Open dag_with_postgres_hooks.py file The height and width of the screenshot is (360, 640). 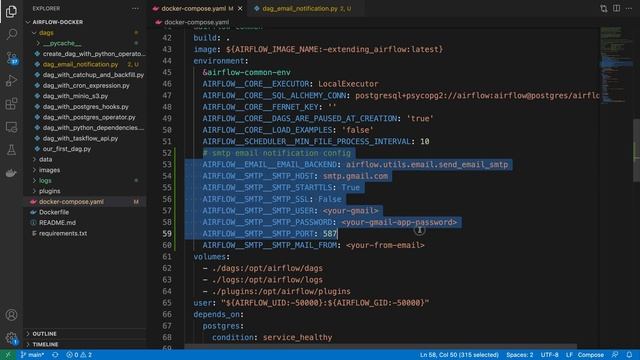86,107
